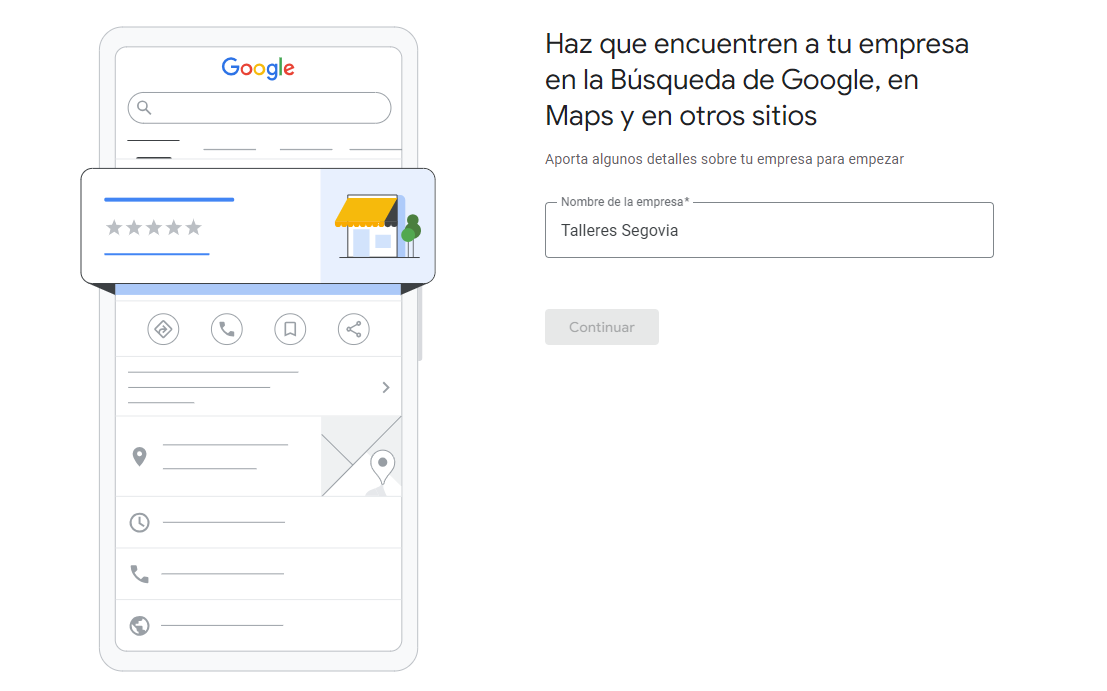This screenshot has height=691, width=1107.
Task: Click the search bar in the phone mockup
Action: click(x=270, y=108)
